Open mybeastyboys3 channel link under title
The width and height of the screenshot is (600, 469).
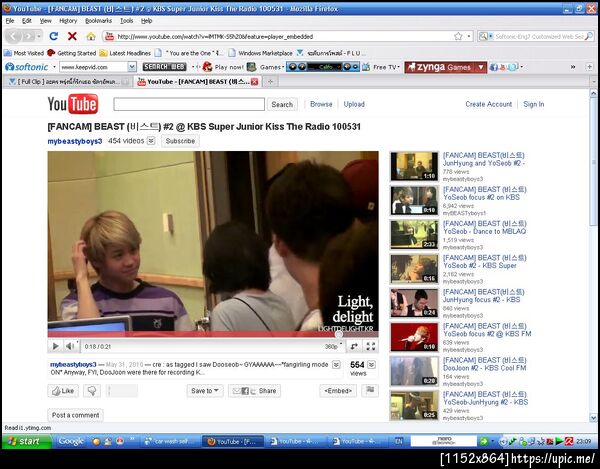[x=75, y=141]
